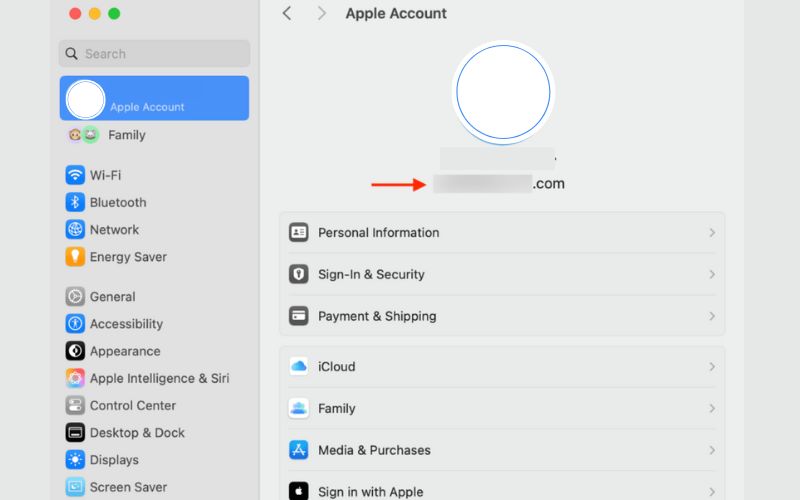Screen dimensions: 800x500
Task: Open Desktop & Dock settings label
Action: coord(137,433)
